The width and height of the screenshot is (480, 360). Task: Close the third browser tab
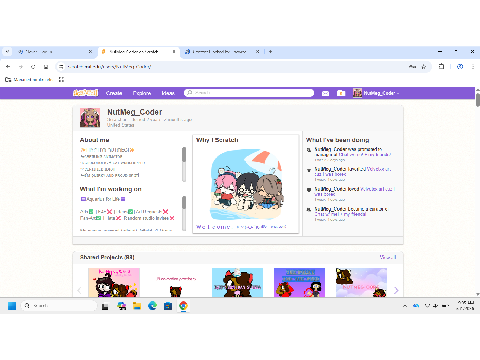(x=257, y=52)
